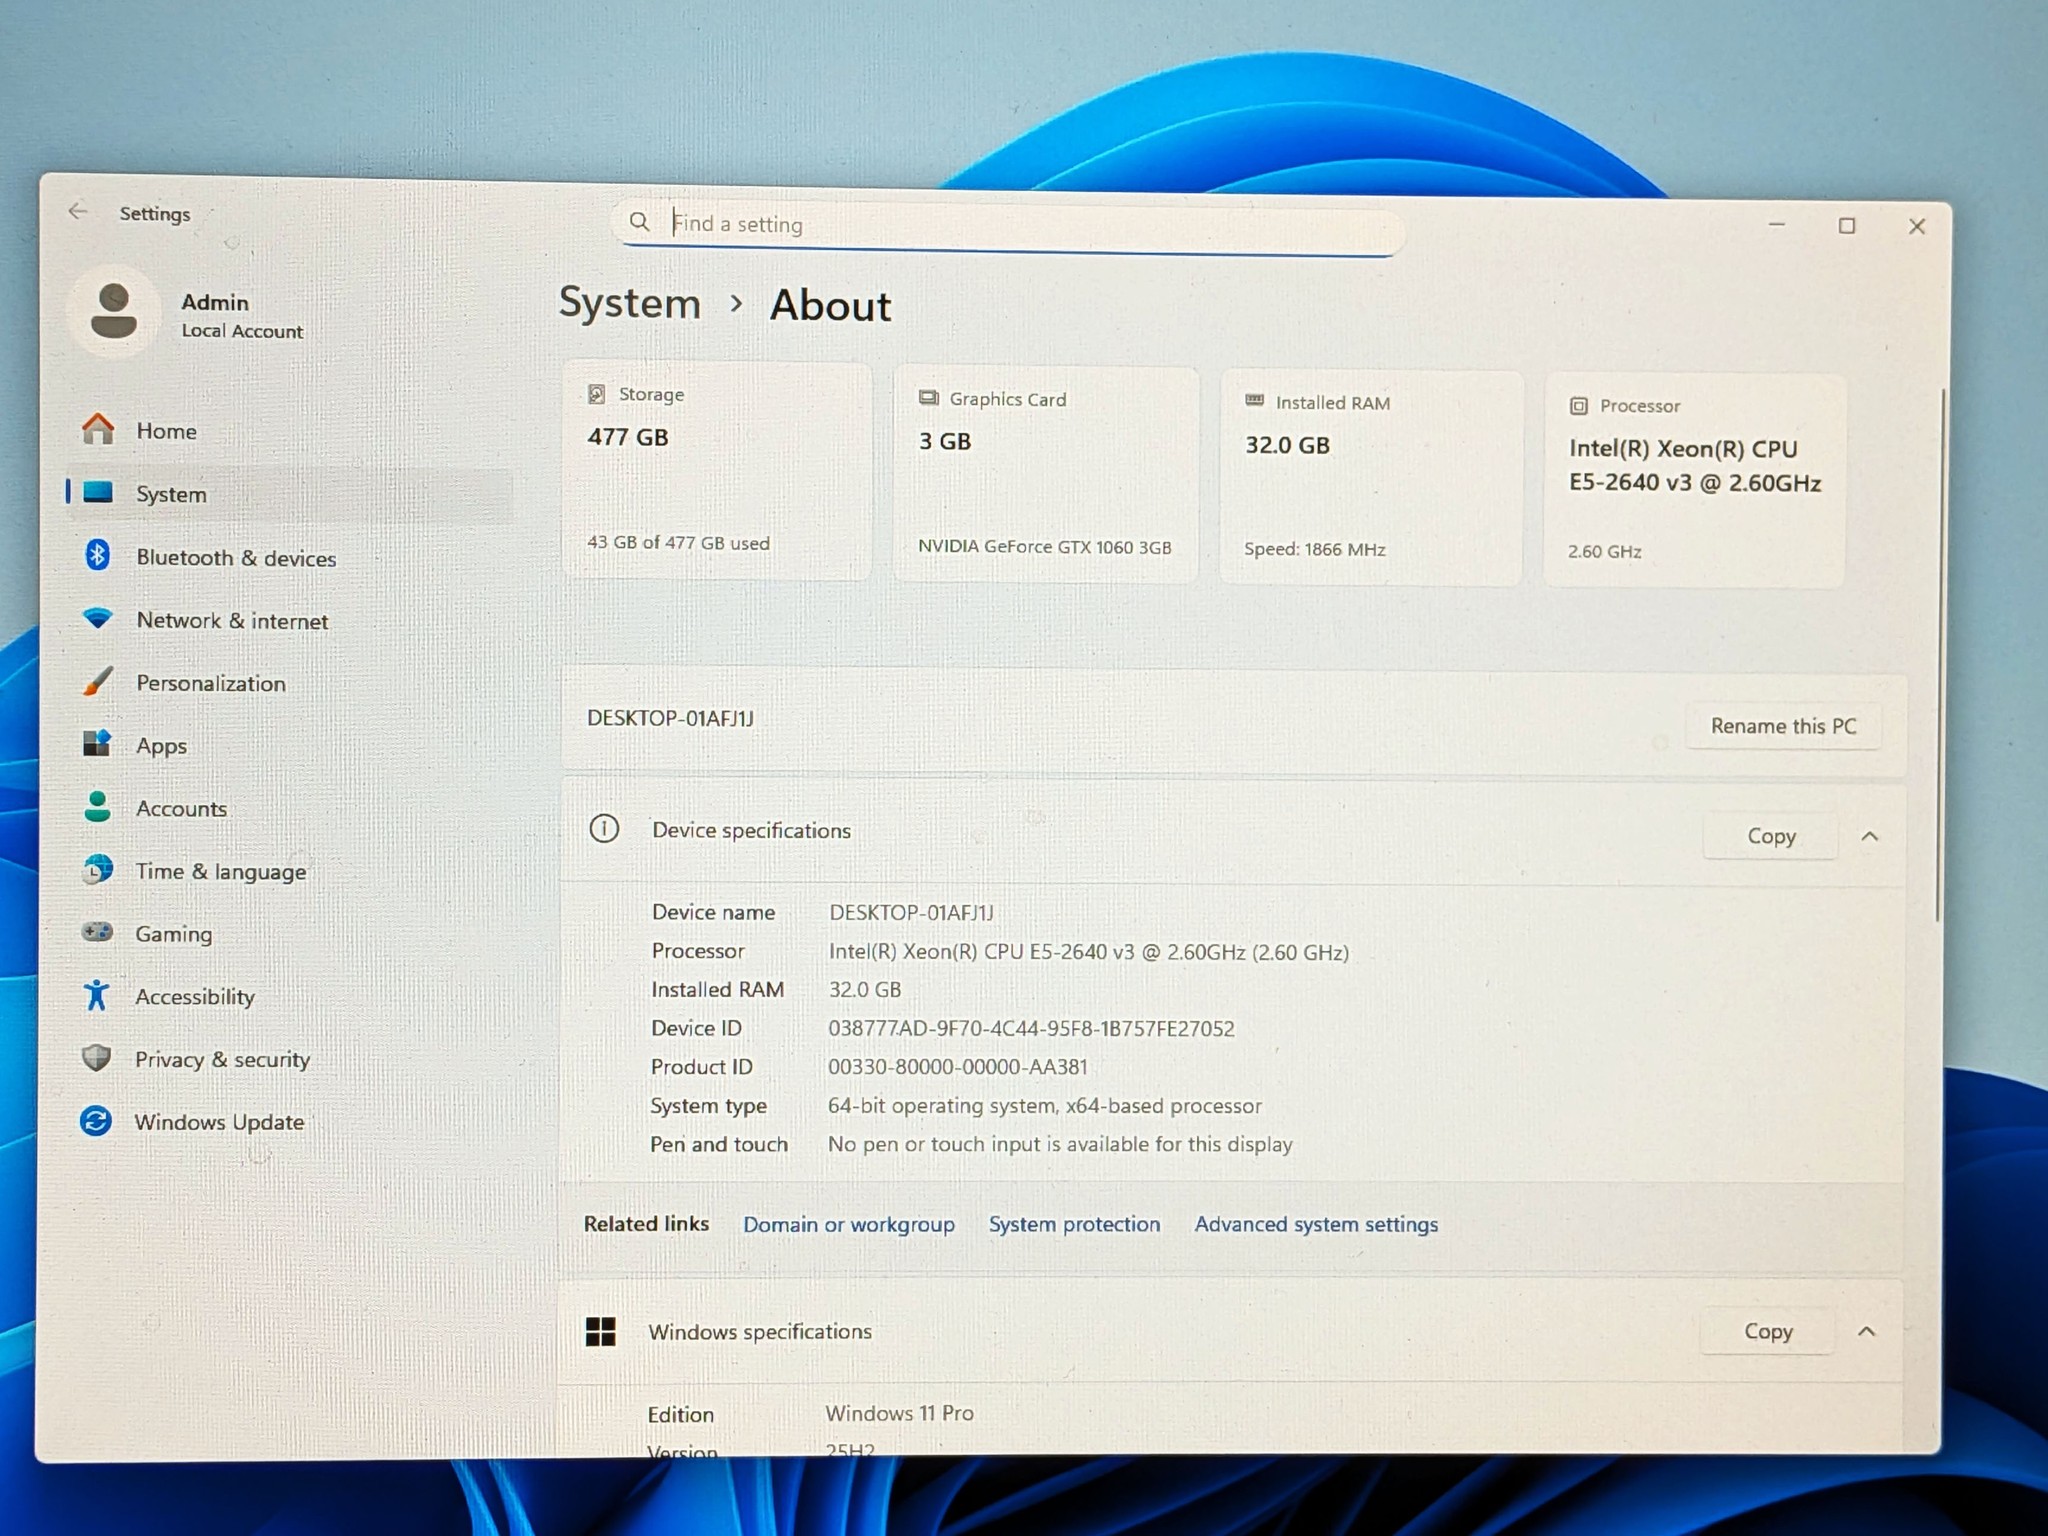Viewport: 2048px width, 1536px height.
Task: Select Accounts in the sidebar
Action: pos(181,808)
